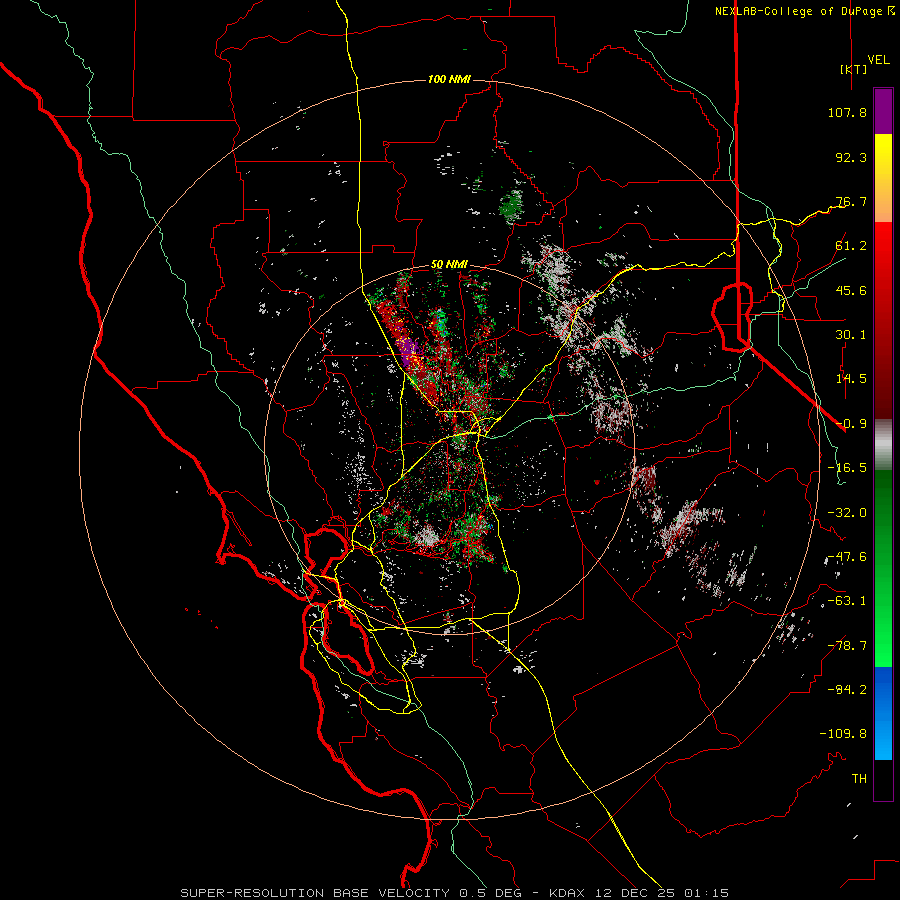Select the 45.6 velocity scale value
The width and height of the screenshot is (900, 900).
(x=851, y=290)
